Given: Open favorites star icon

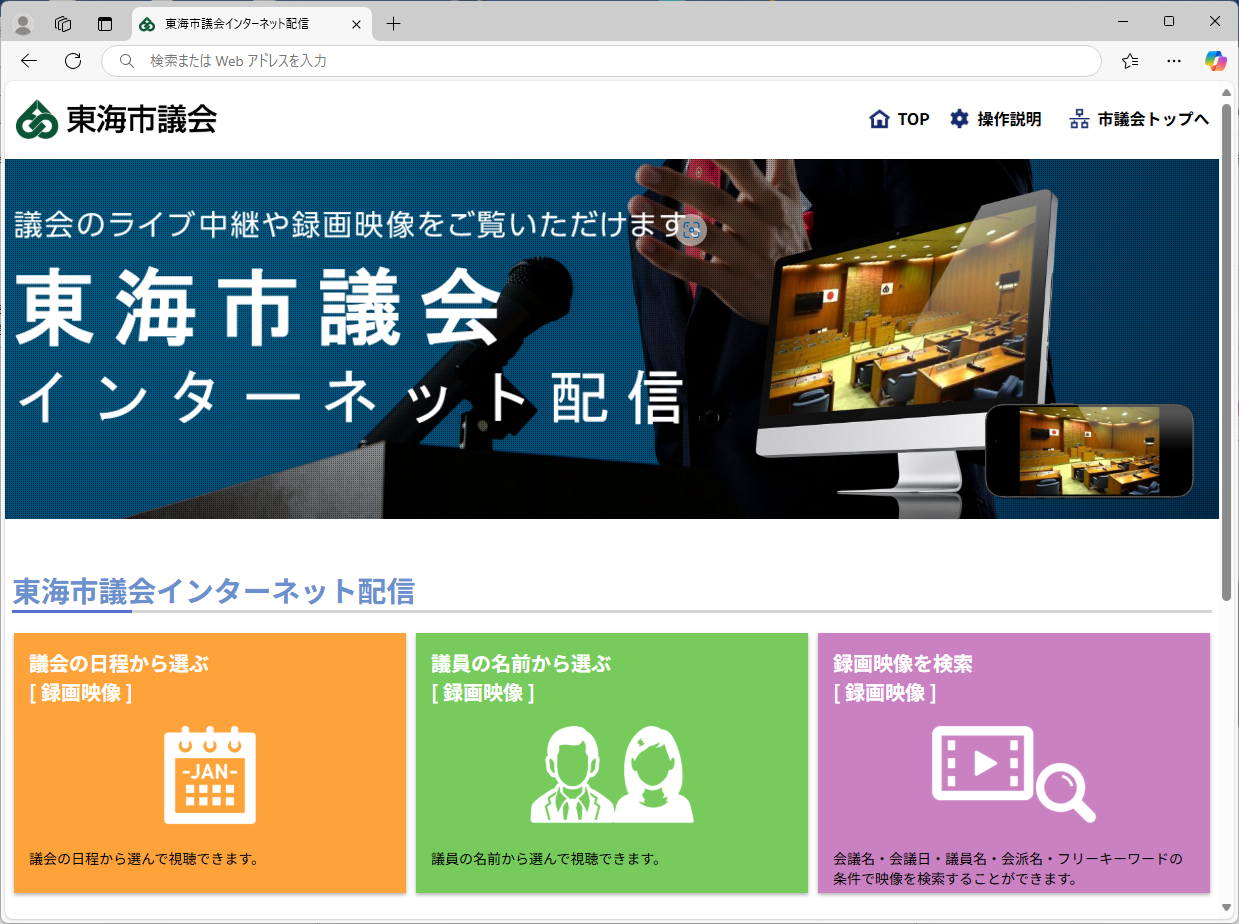Looking at the screenshot, I should (x=1130, y=61).
